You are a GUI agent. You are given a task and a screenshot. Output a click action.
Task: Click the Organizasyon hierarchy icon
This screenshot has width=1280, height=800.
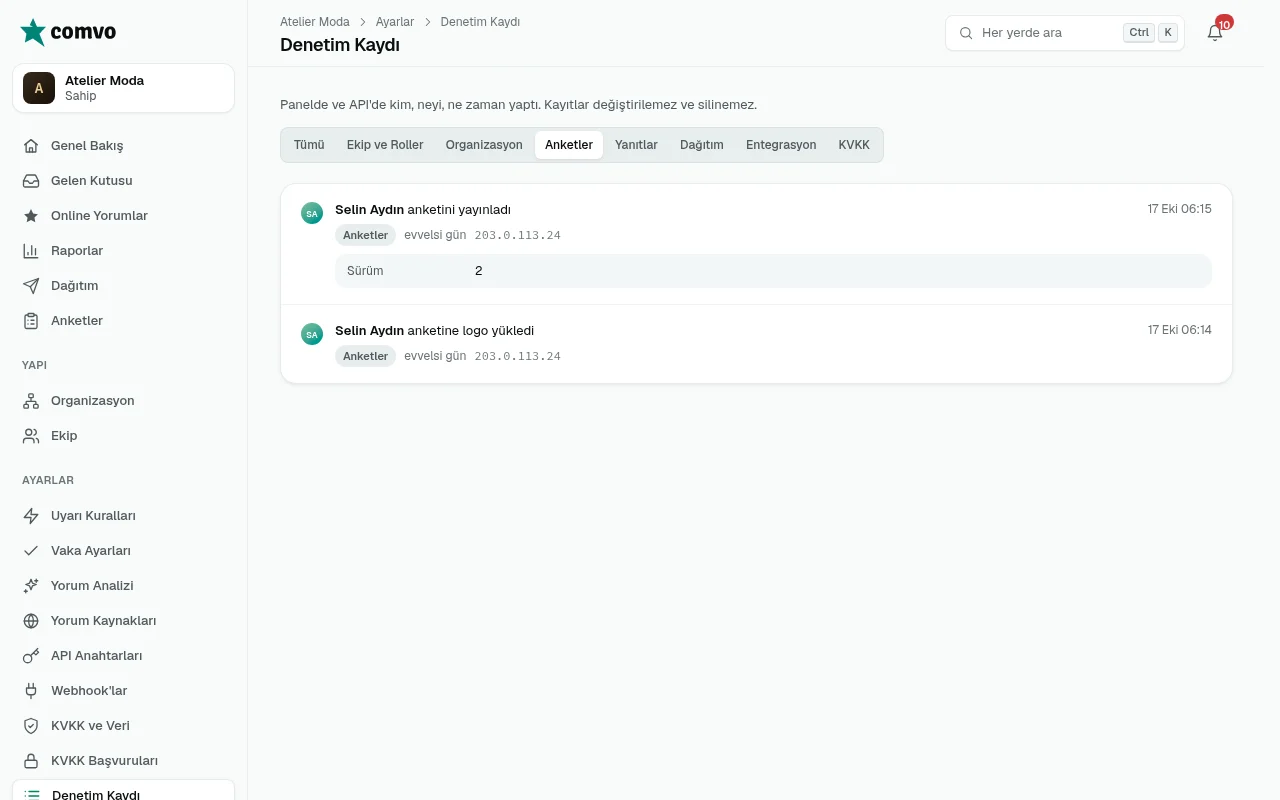click(x=31, y=401)
